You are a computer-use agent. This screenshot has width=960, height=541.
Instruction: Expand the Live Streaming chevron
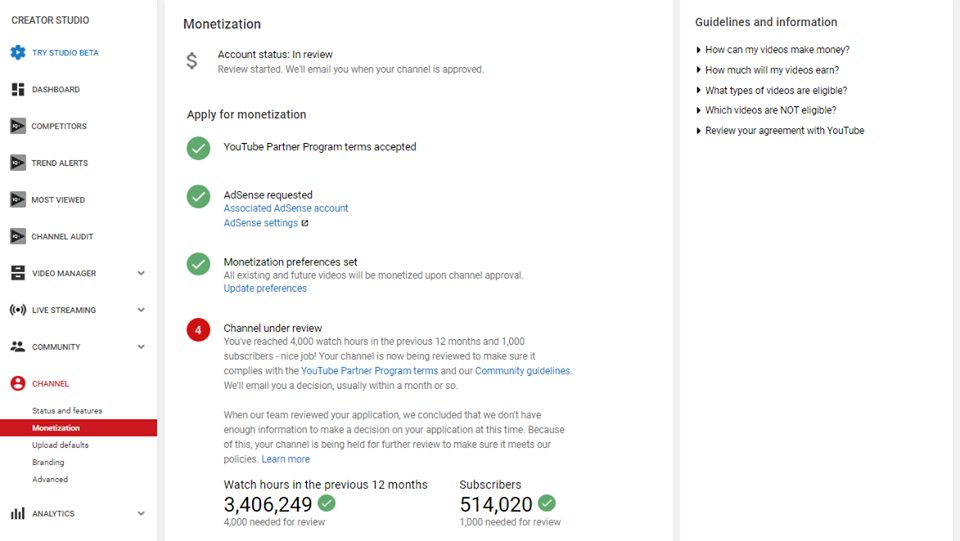141,310
